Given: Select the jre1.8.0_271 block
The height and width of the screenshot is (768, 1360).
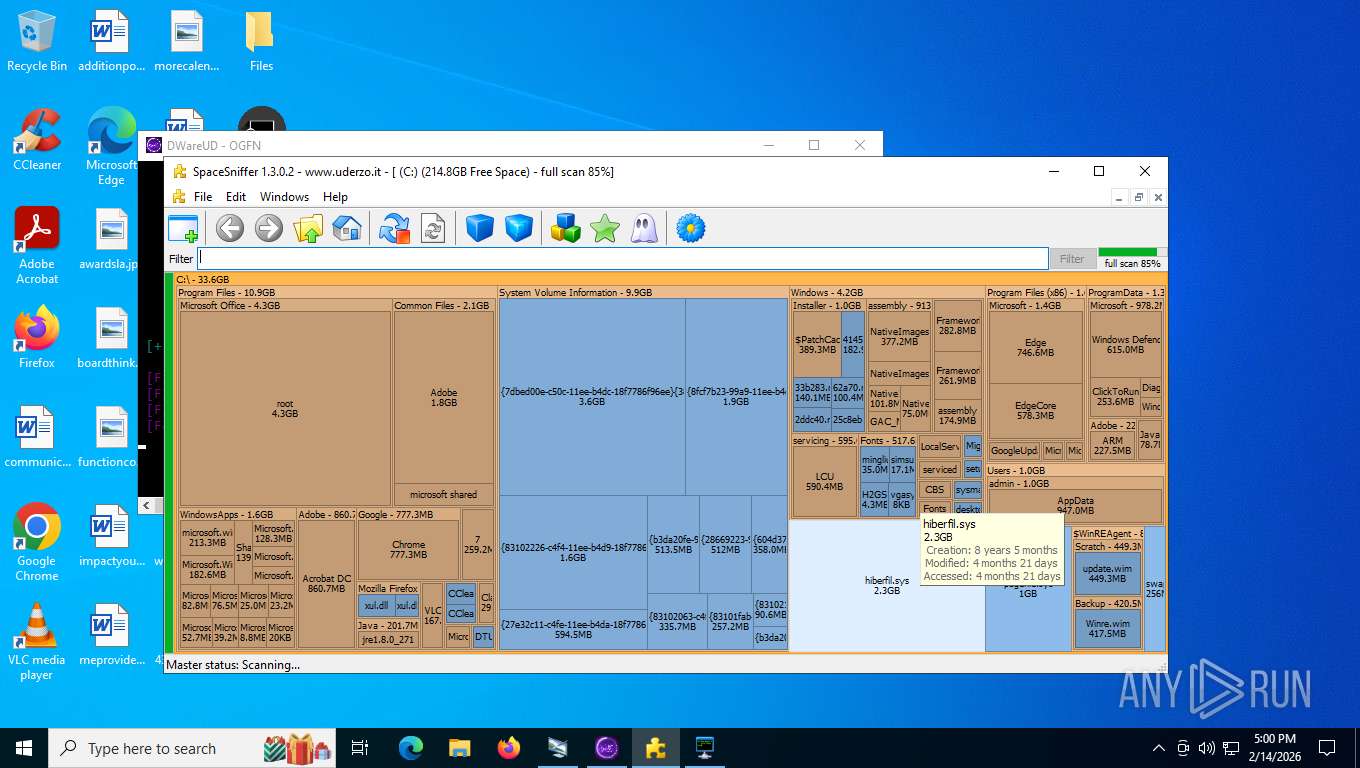Looking at the screenshot, I should (x=388, y=639).
